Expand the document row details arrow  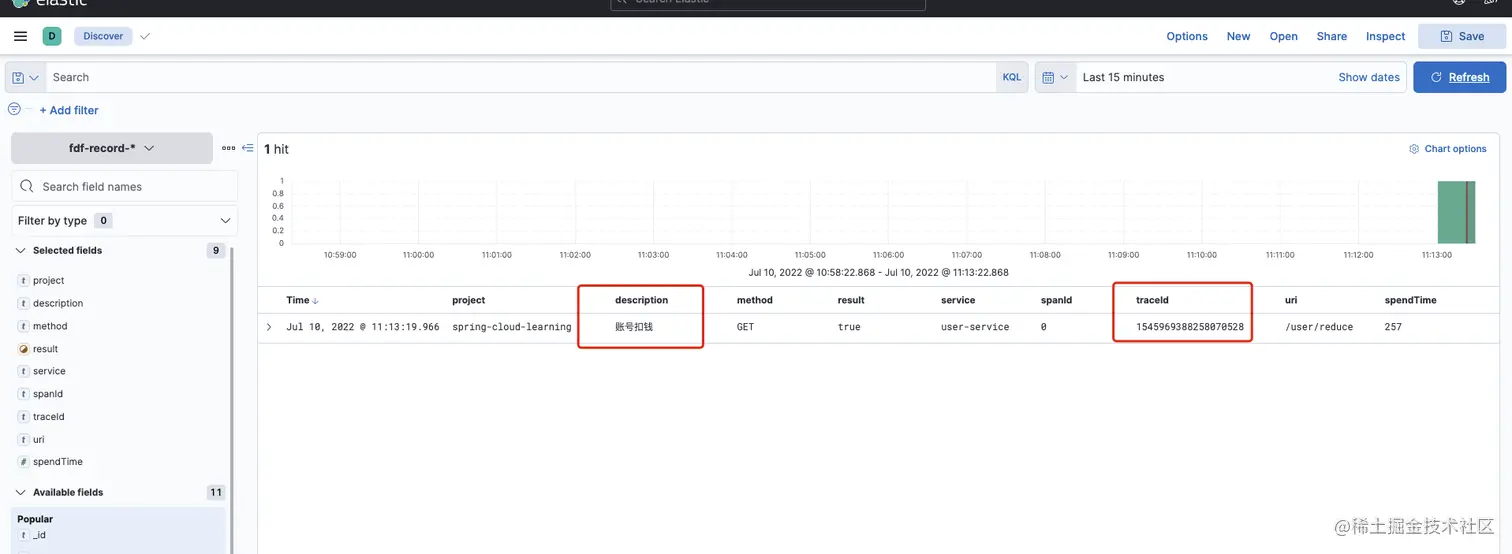click(x=269, y=327)
